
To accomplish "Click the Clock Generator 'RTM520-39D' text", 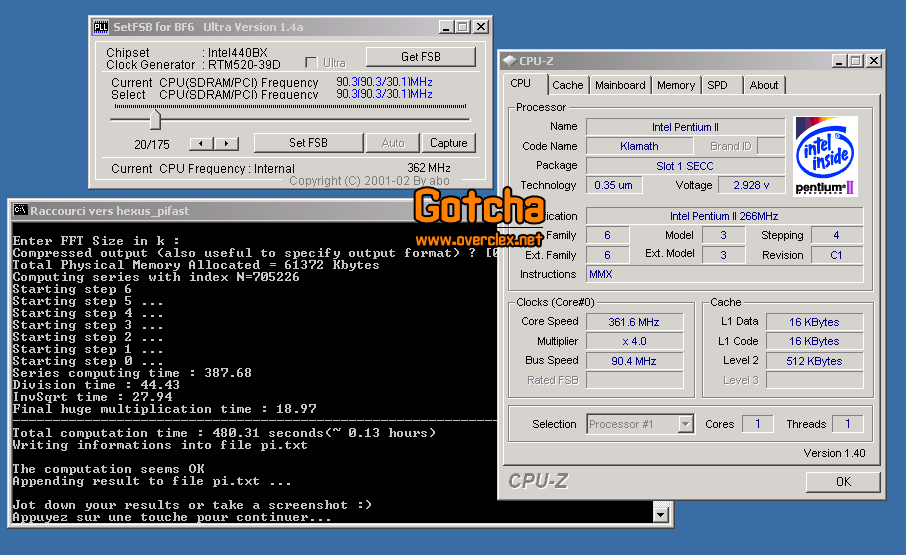I will [x=244, y=65].
